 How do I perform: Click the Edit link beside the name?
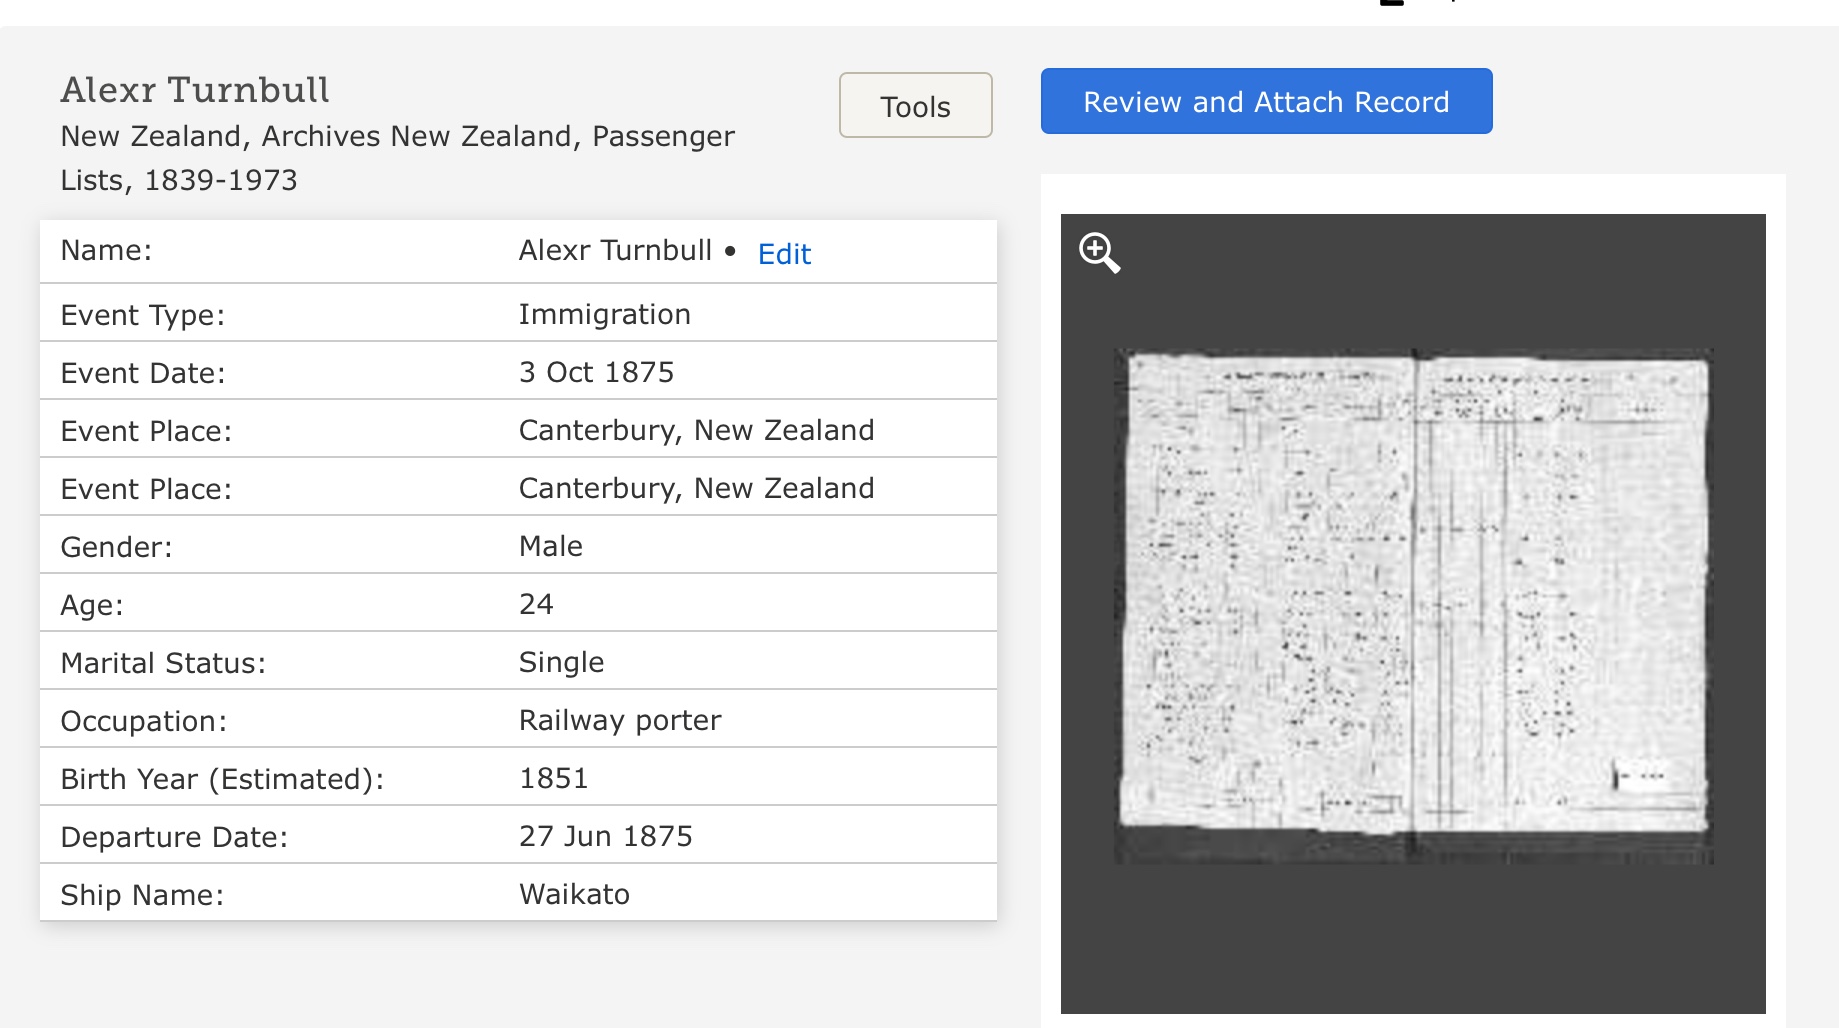(x=784, y=254)
